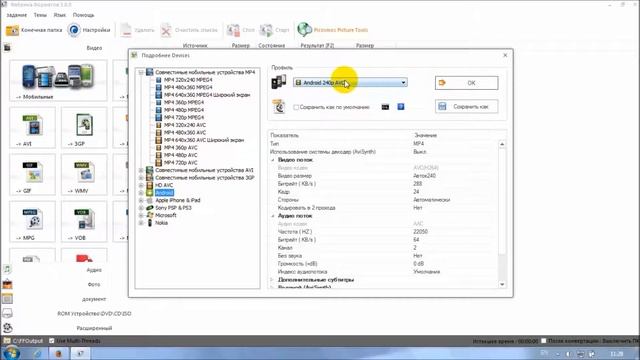Click the Старт toolbar button

coord(274,30)
